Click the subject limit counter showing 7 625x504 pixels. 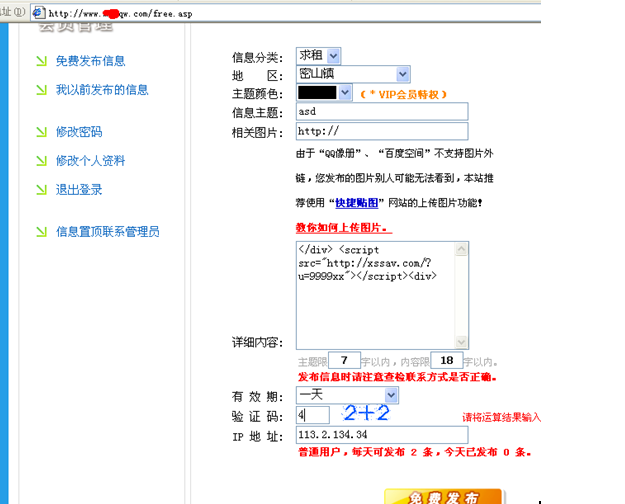click(x=344, y=360)
